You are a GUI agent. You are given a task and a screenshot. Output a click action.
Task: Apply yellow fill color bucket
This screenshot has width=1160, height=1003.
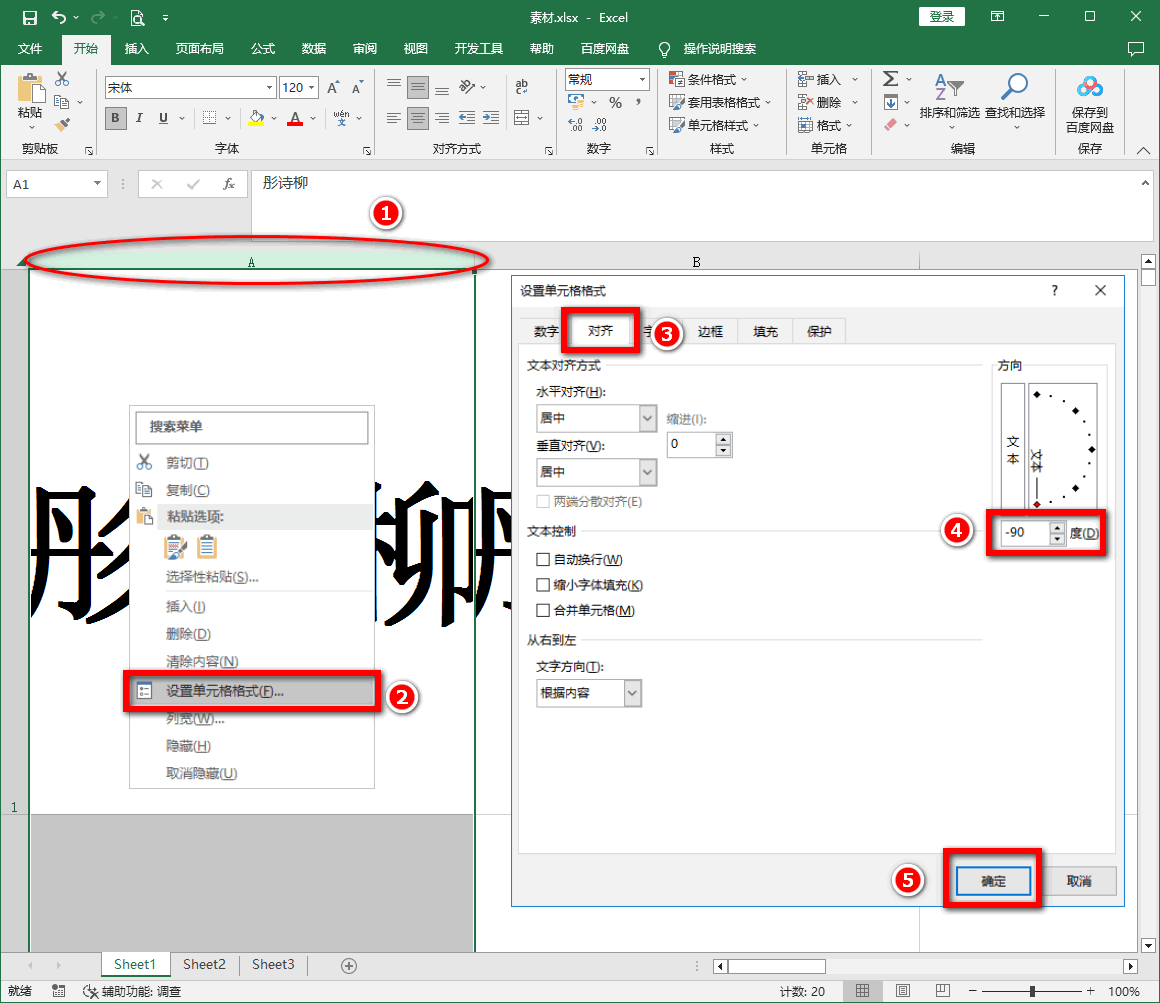(x=256, y=118)
